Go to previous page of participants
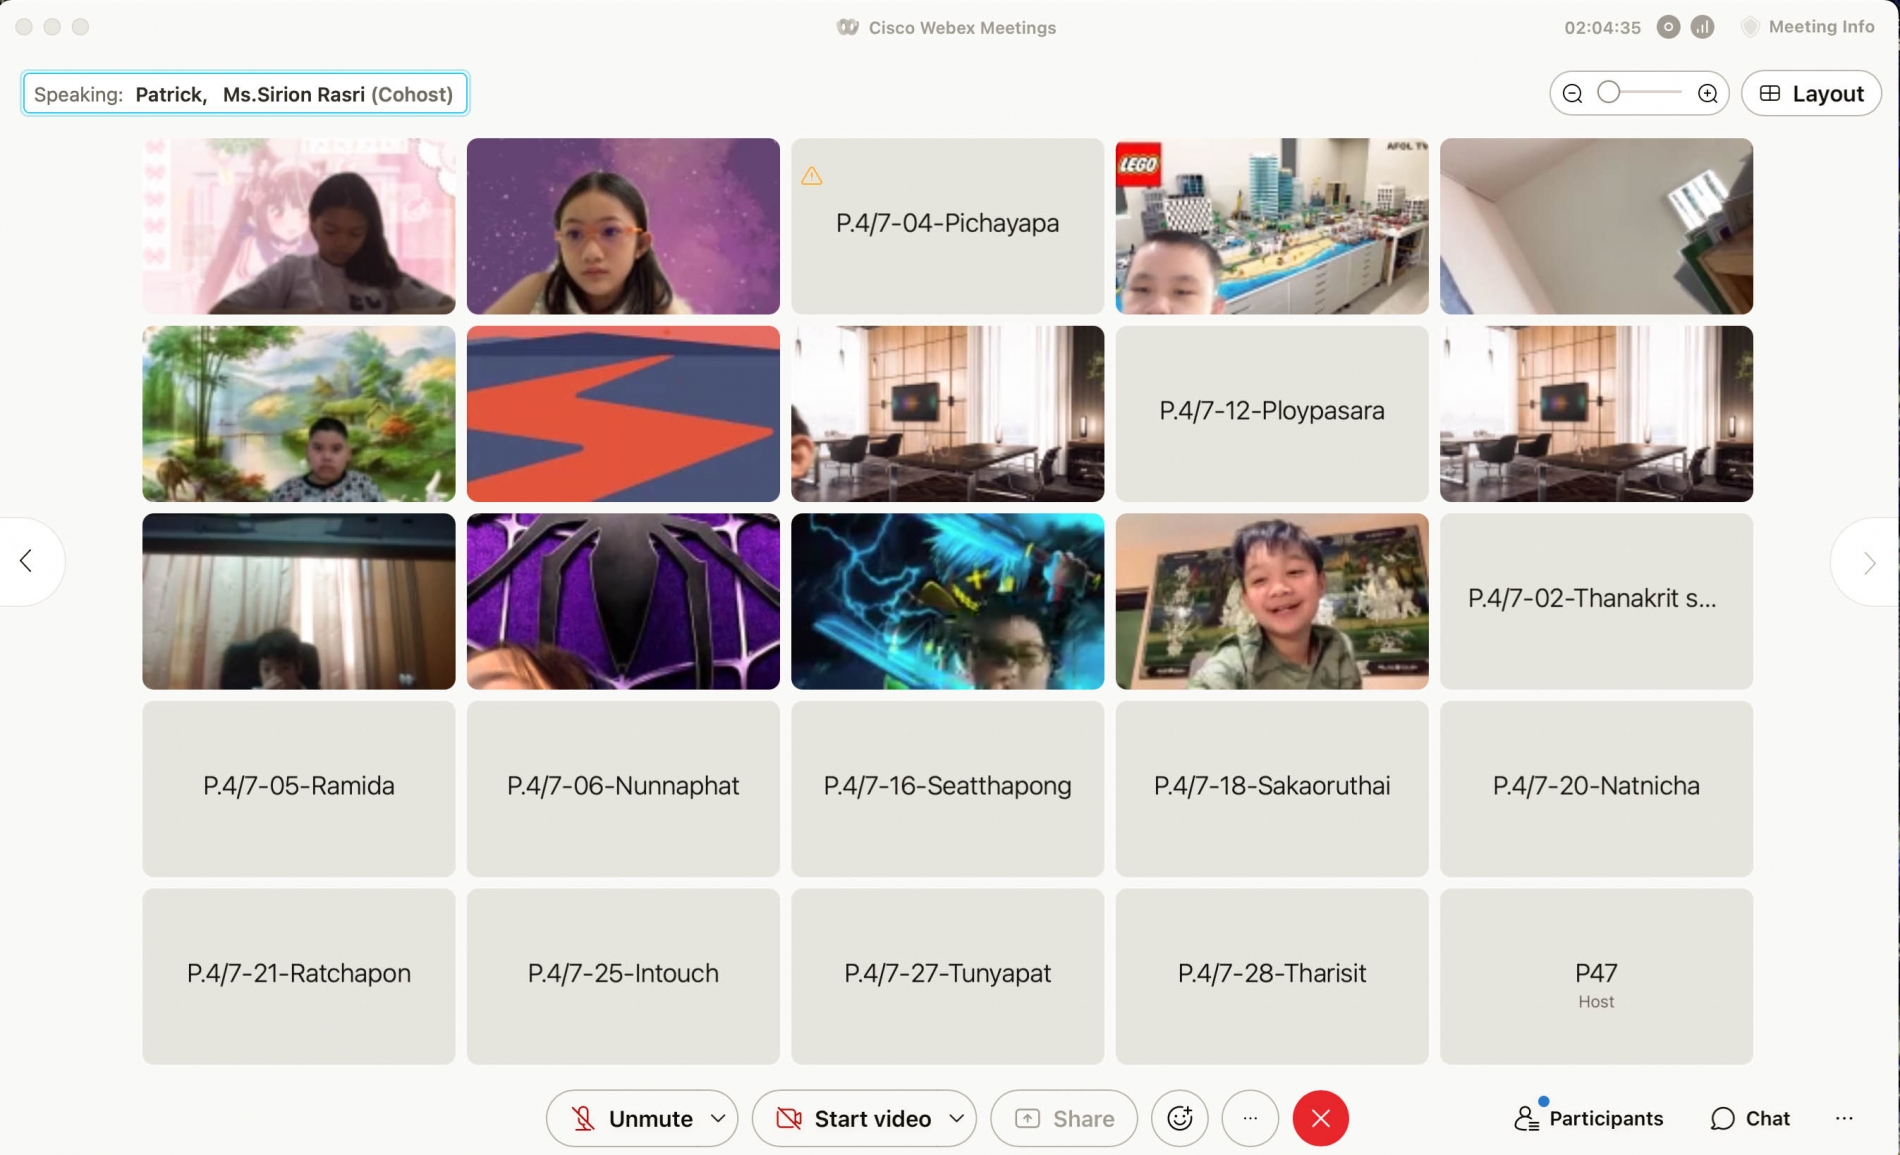The width and height of the screenshot is (1900, 1155). 27,561
